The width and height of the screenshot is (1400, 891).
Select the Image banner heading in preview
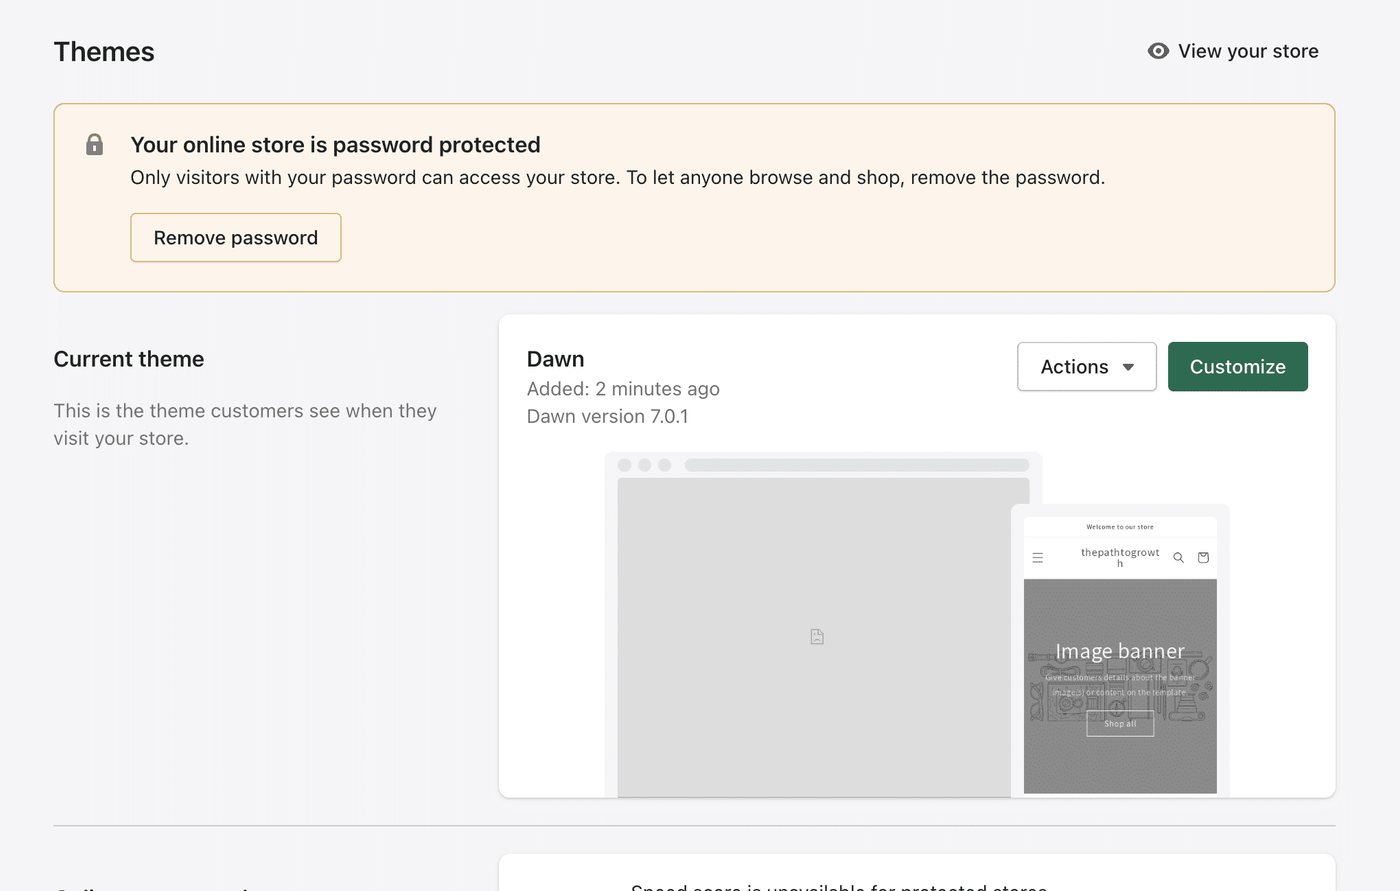[1120, 651]
